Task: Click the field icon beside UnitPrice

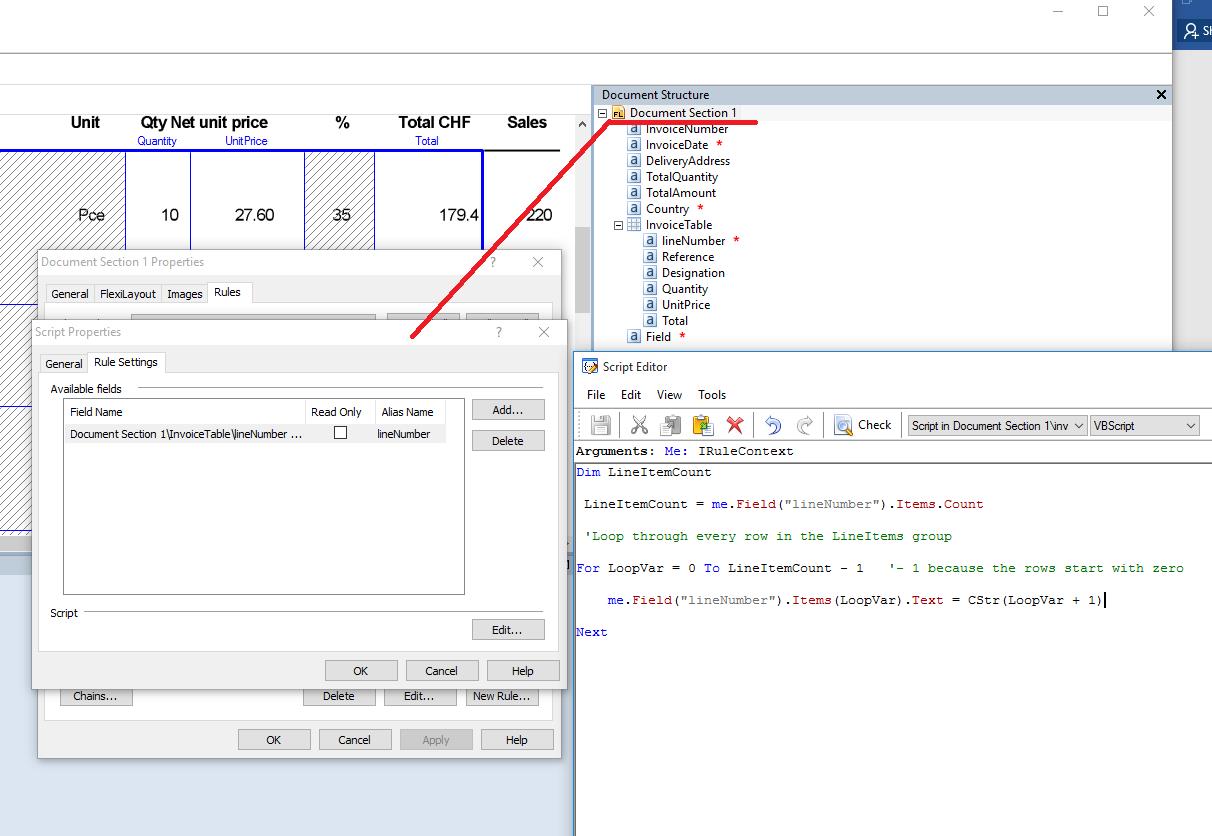Action: point(650,305)
